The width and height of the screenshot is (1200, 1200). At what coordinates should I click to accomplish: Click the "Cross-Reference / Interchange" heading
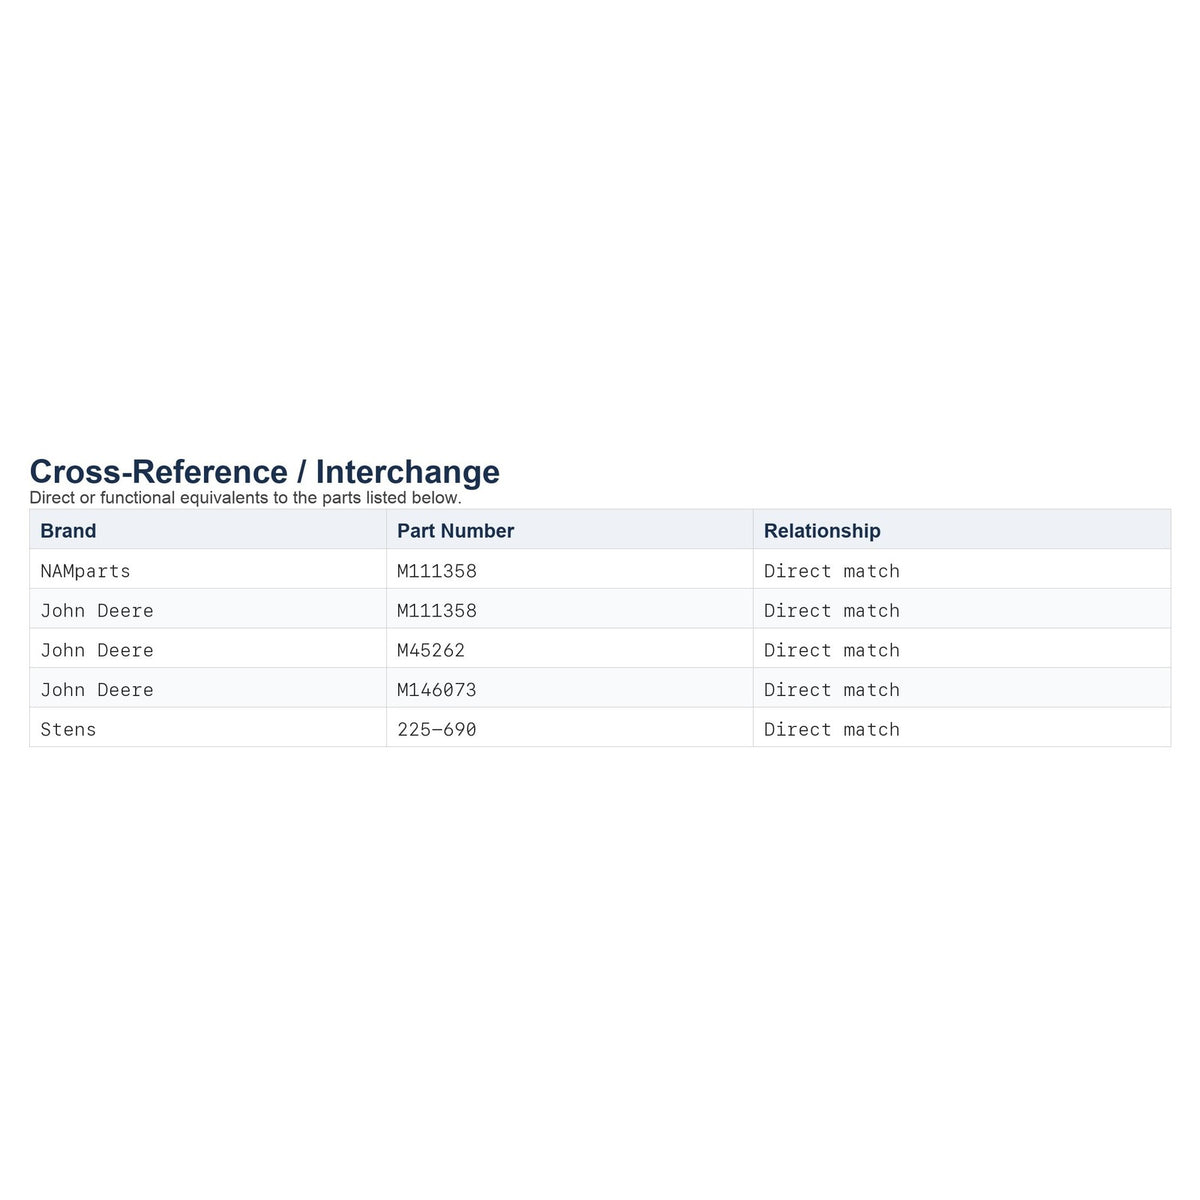click(x=265, y=472)
